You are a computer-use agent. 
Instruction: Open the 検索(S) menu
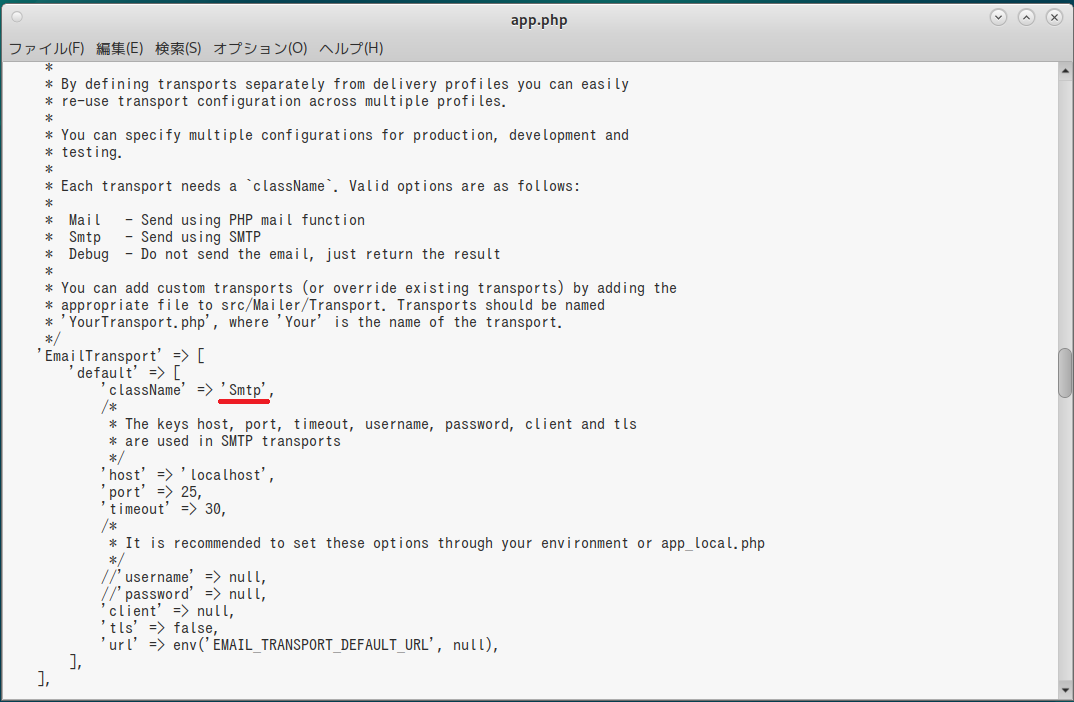pyautogui.click(x=178, y=48)
